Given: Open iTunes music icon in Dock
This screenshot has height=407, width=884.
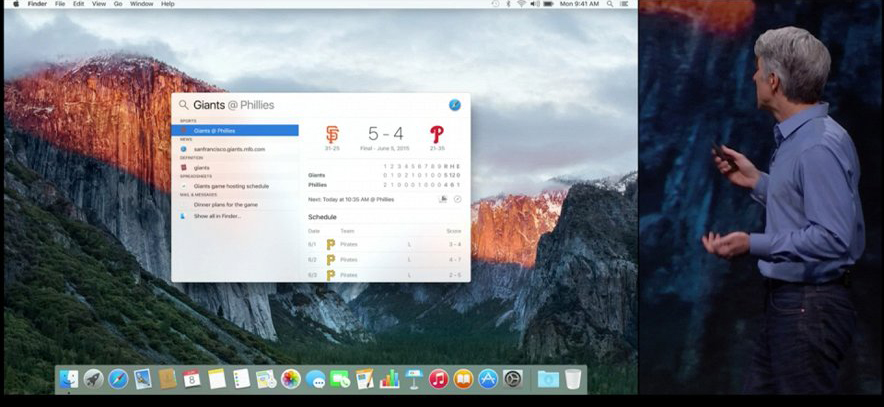Looking at the screenshot, I should tap(439, 379).
